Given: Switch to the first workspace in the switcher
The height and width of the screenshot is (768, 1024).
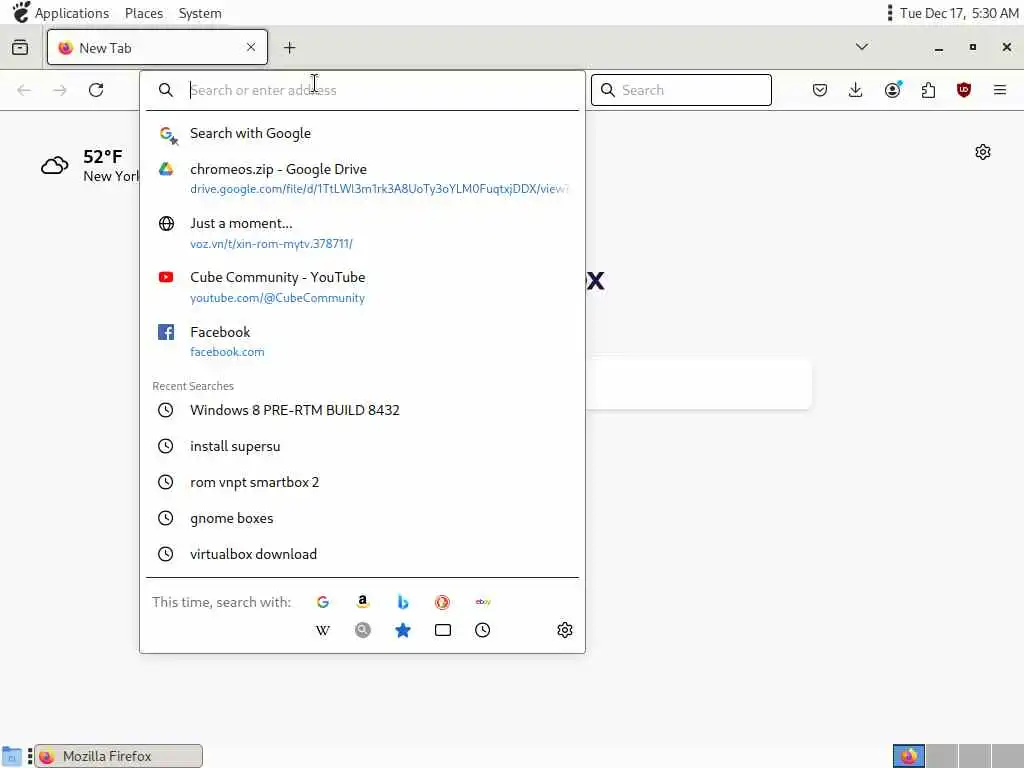Looking at the screenshot, I should [908, 756].
